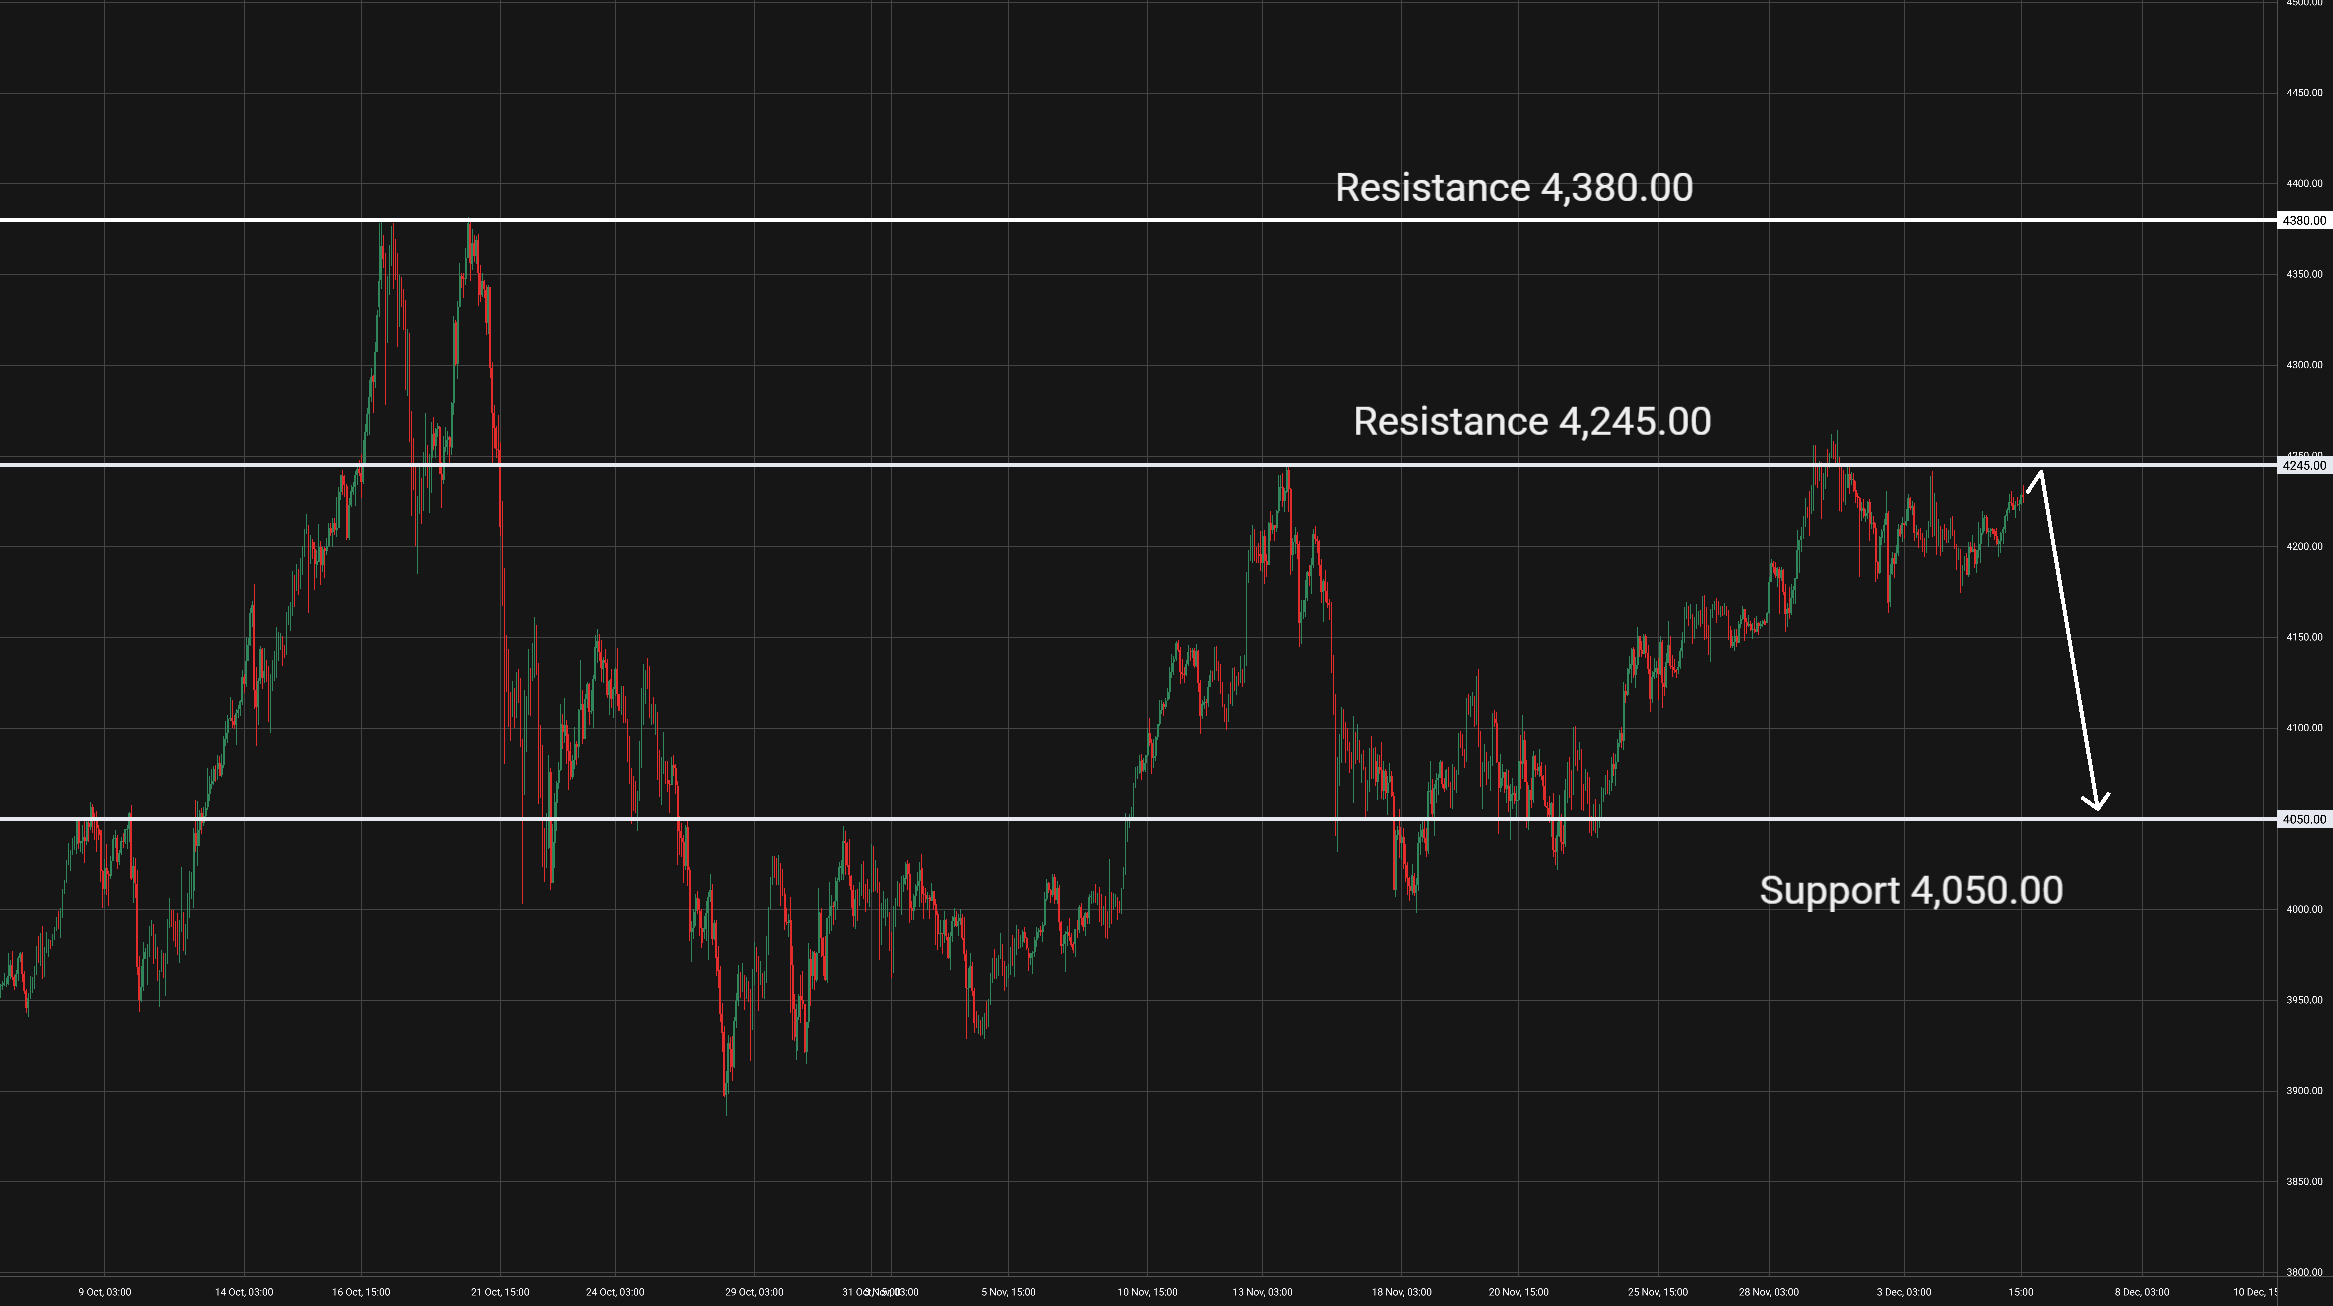
Task: Select the 4050.00 highlighted price axis label
Action: pos(2304,820)
